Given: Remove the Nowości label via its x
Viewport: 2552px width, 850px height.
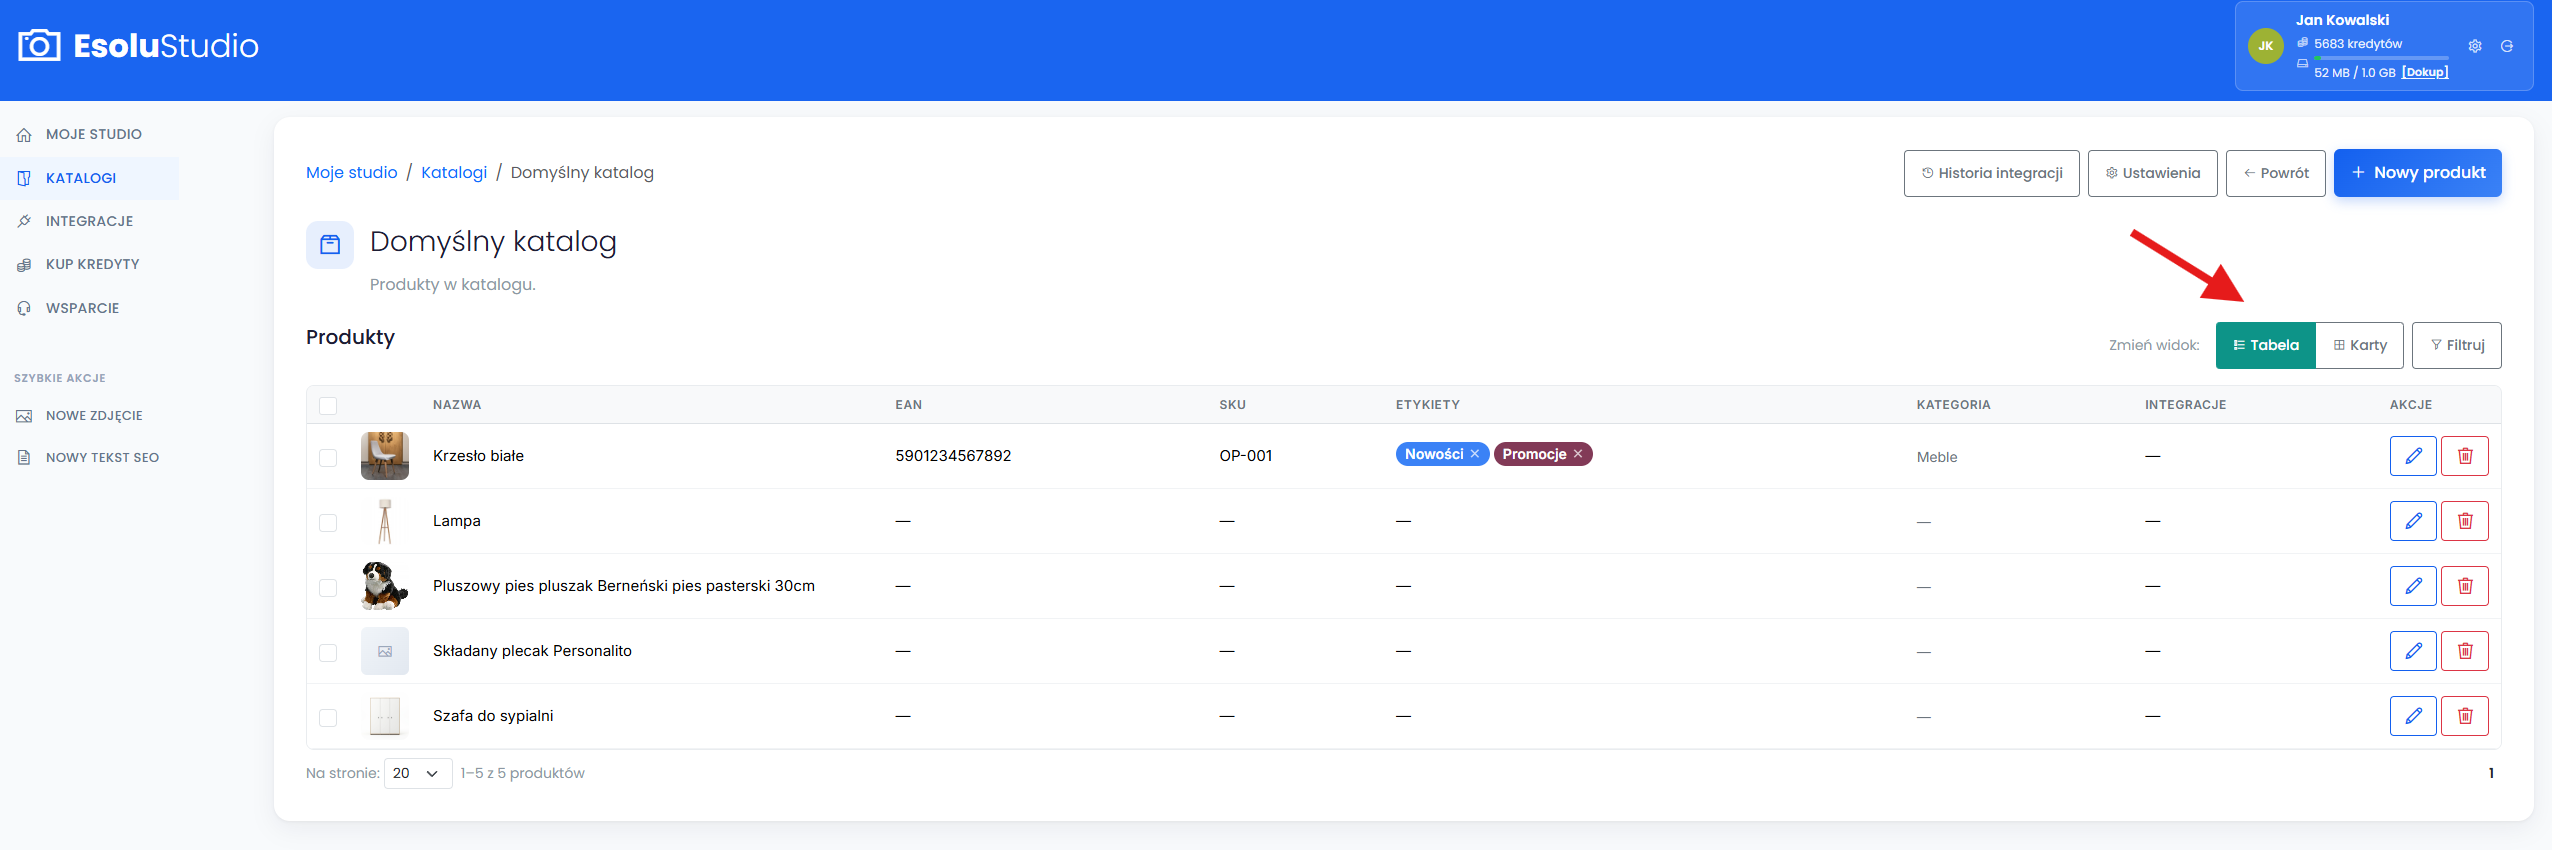Looking at the screenshot, I should tap(1475, 454).
